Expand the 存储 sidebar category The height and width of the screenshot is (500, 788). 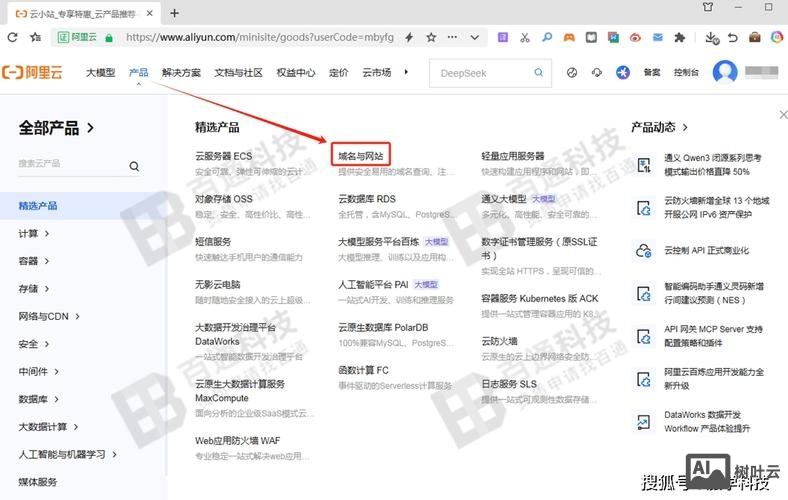[x=33, y=289]
